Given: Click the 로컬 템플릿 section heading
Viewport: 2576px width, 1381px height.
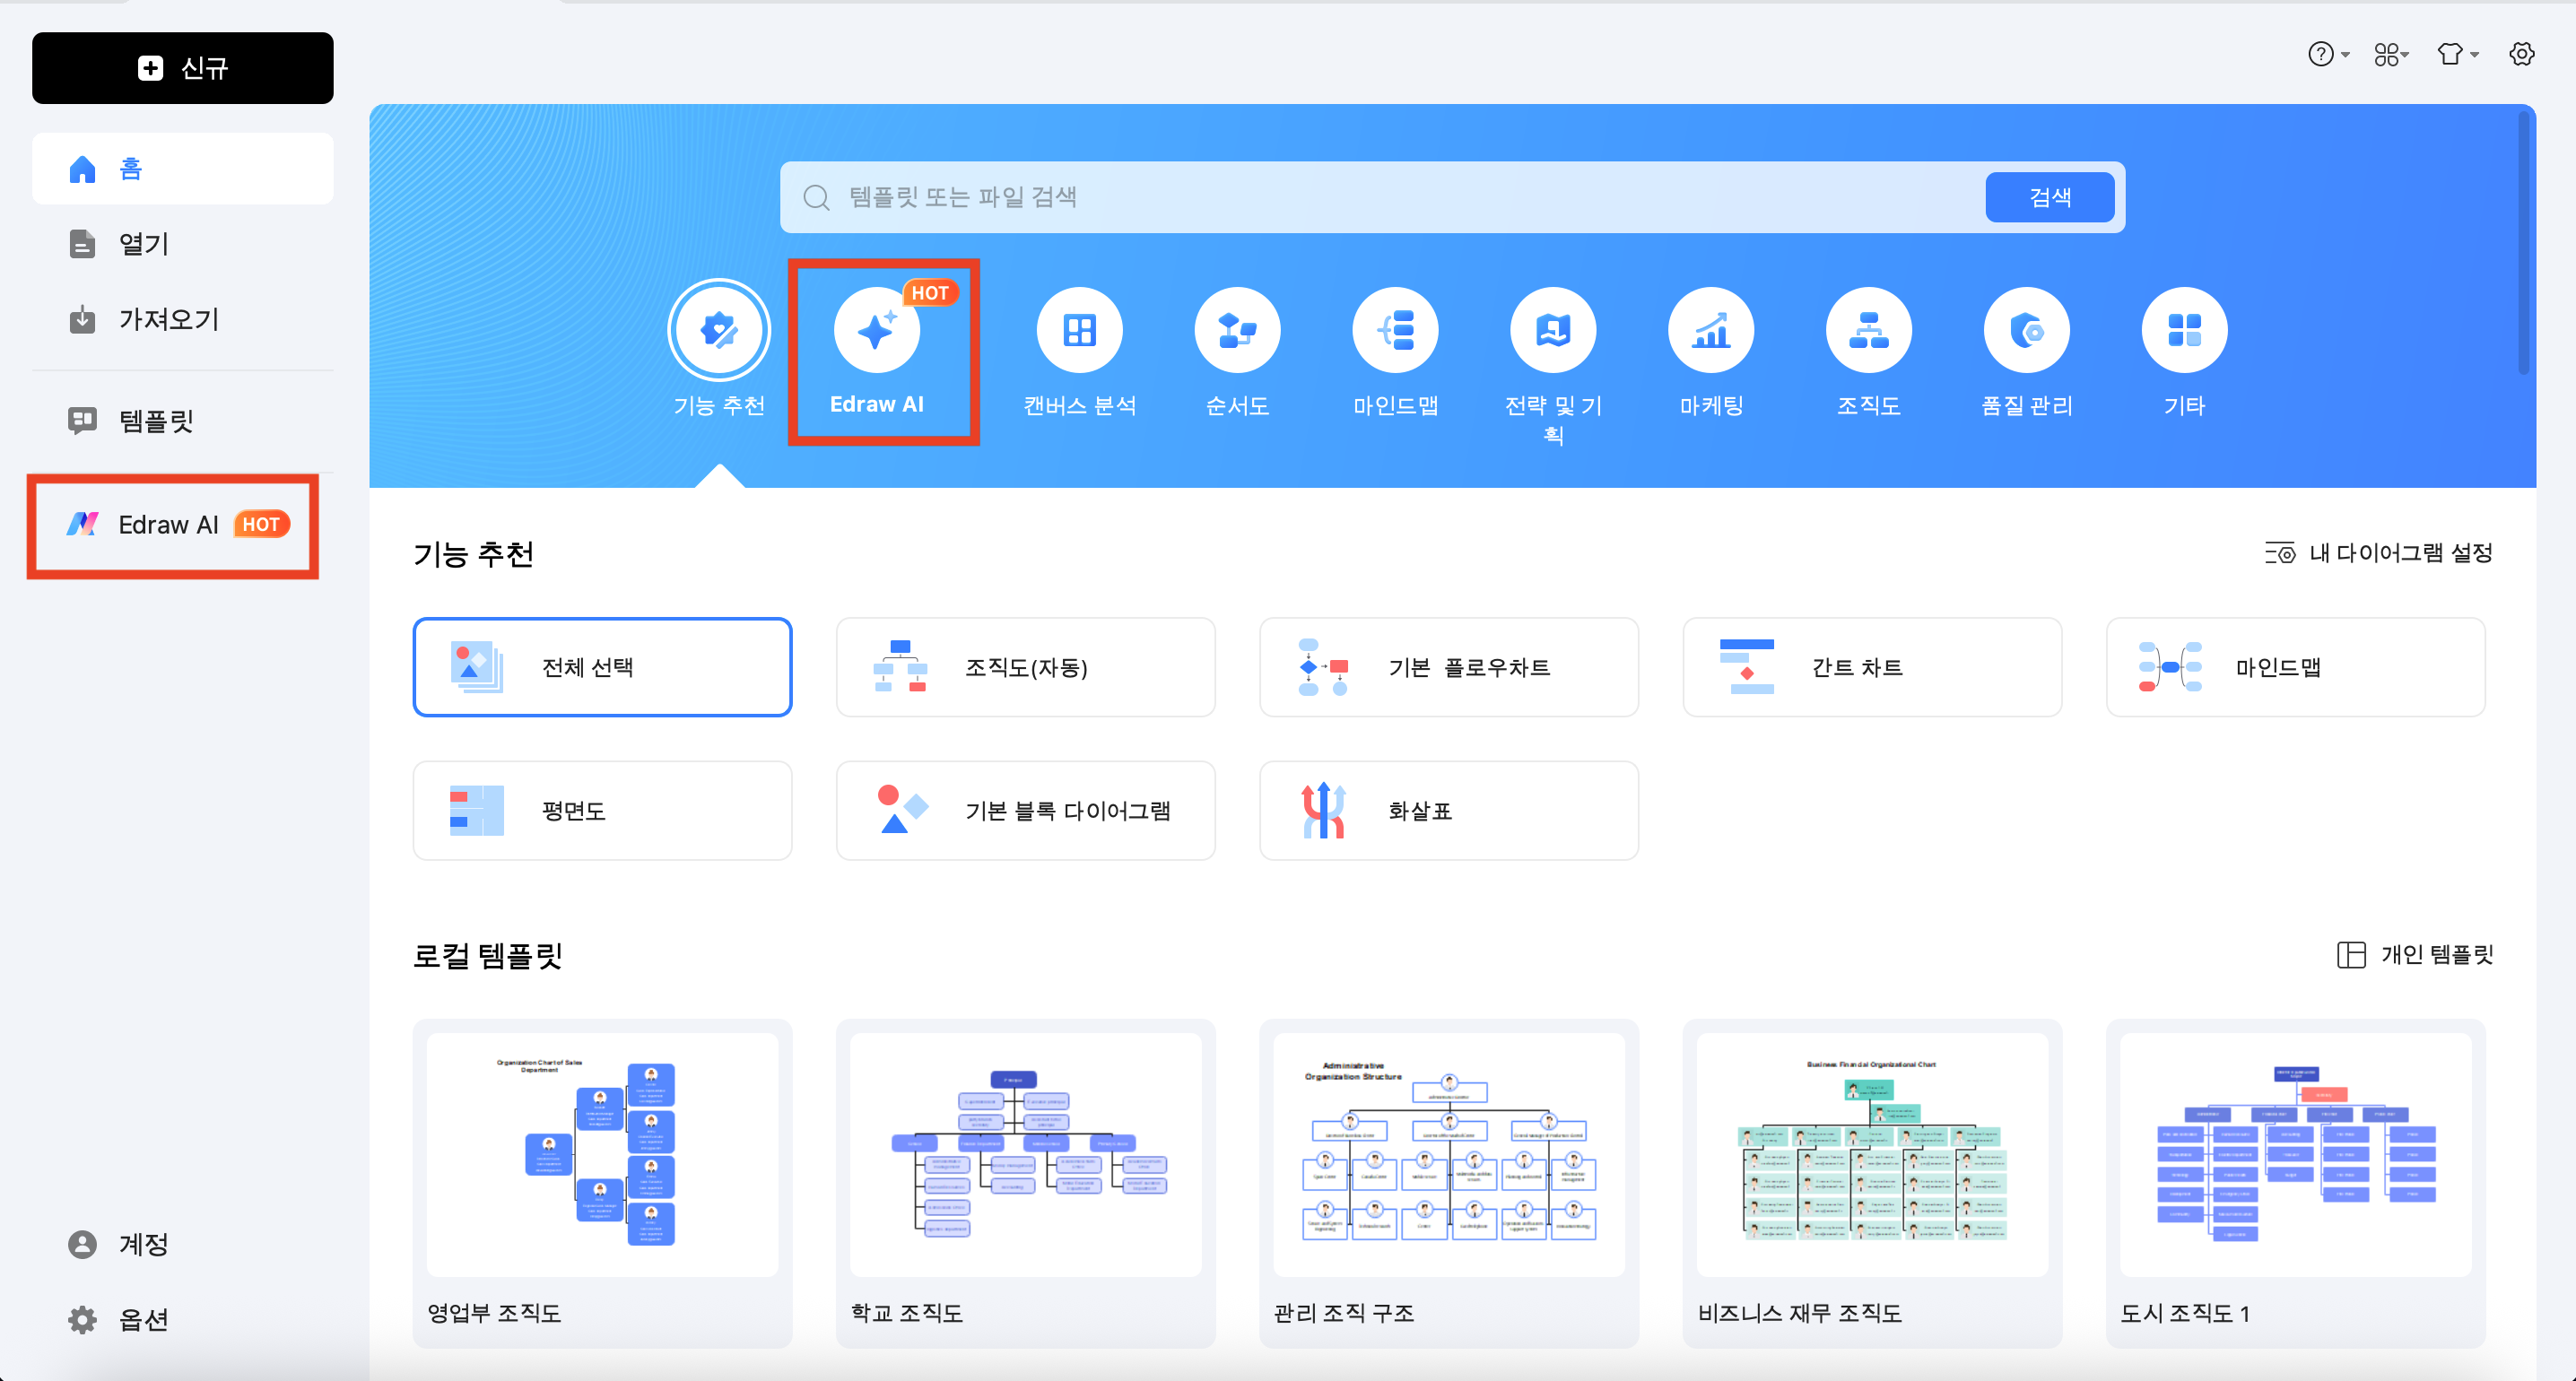Looking at the screenshot, I should [487, 956].
